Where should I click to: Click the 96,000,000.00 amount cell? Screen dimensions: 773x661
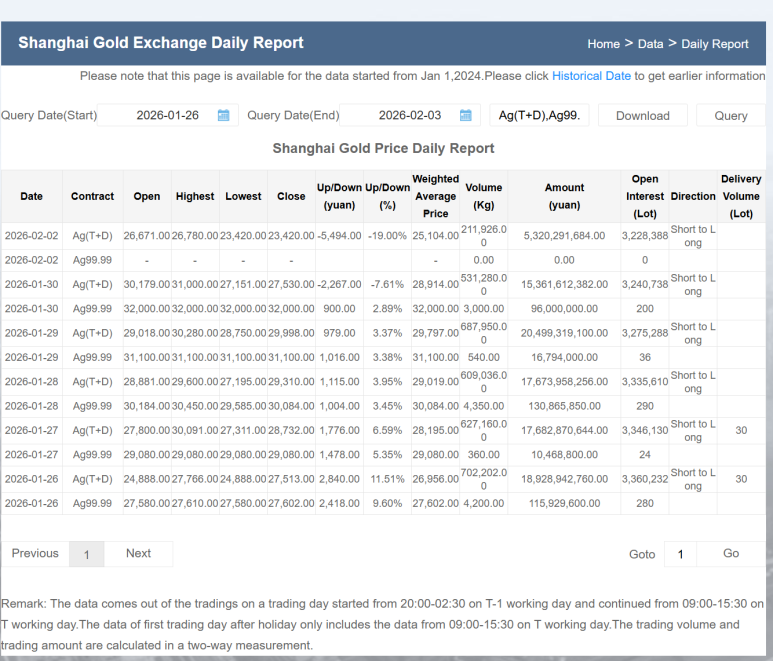(564, 309)
